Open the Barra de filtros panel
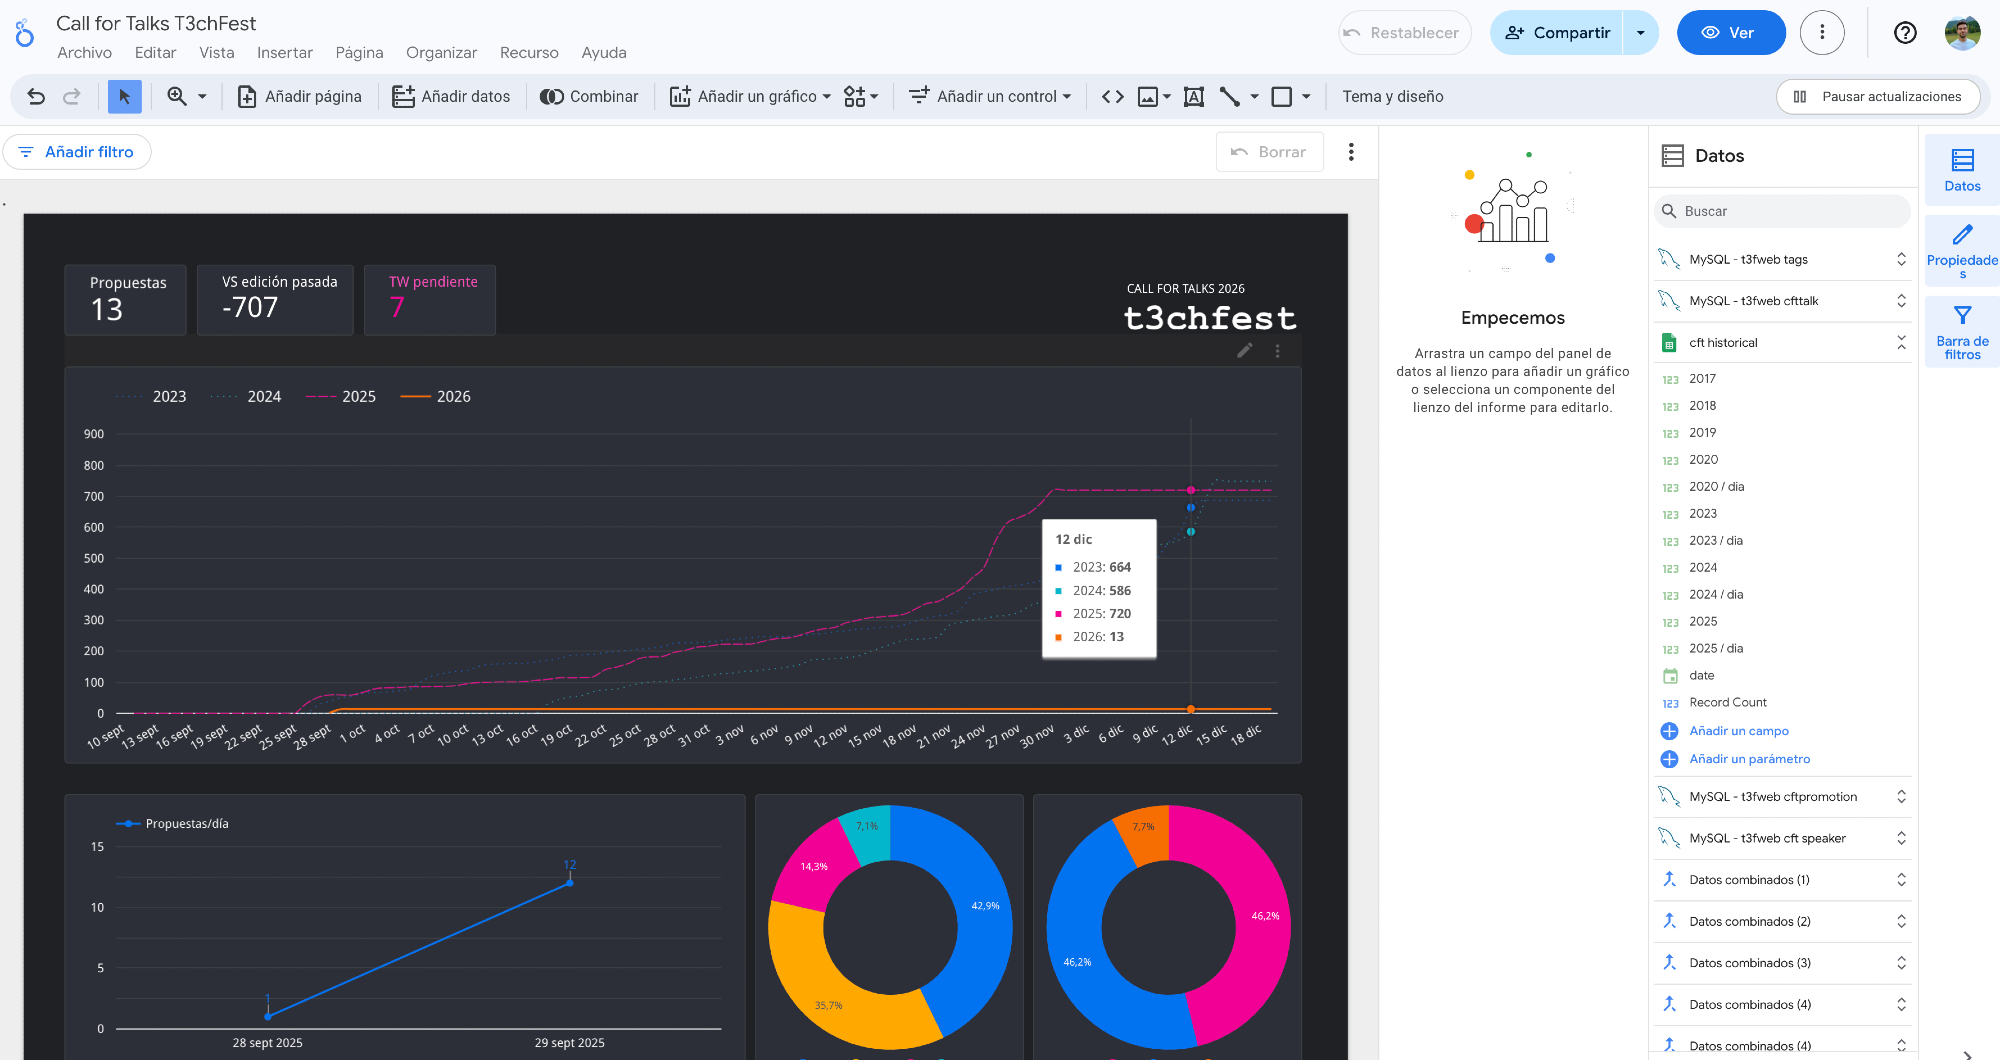2000x1060 pixels. coord(1961,332)
